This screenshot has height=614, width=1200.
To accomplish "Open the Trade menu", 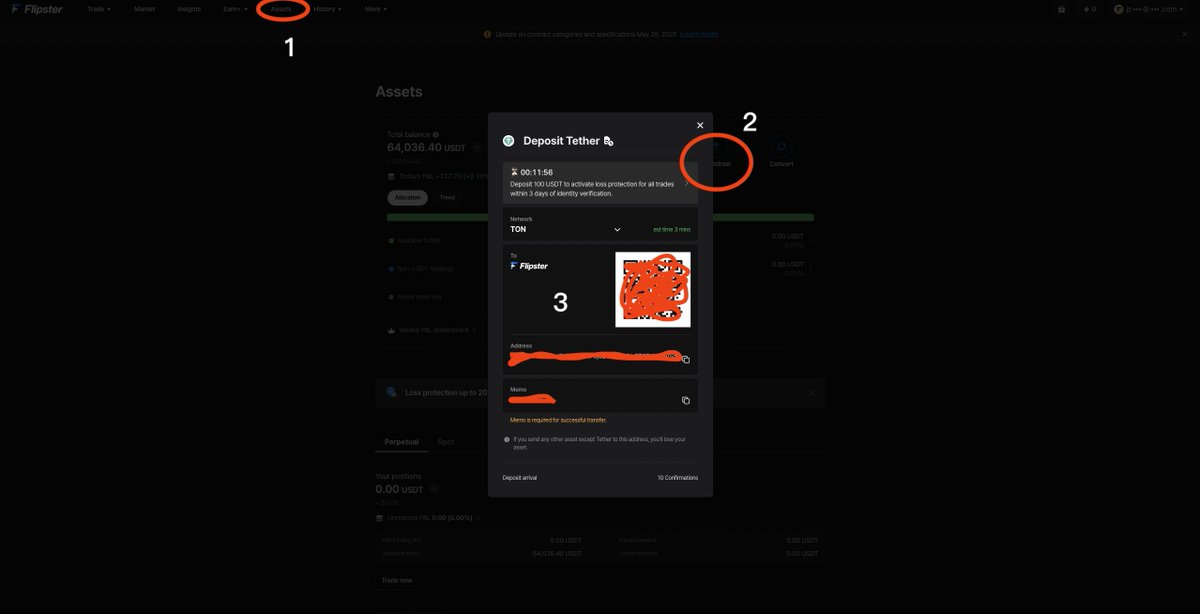I will coord(98,8).
